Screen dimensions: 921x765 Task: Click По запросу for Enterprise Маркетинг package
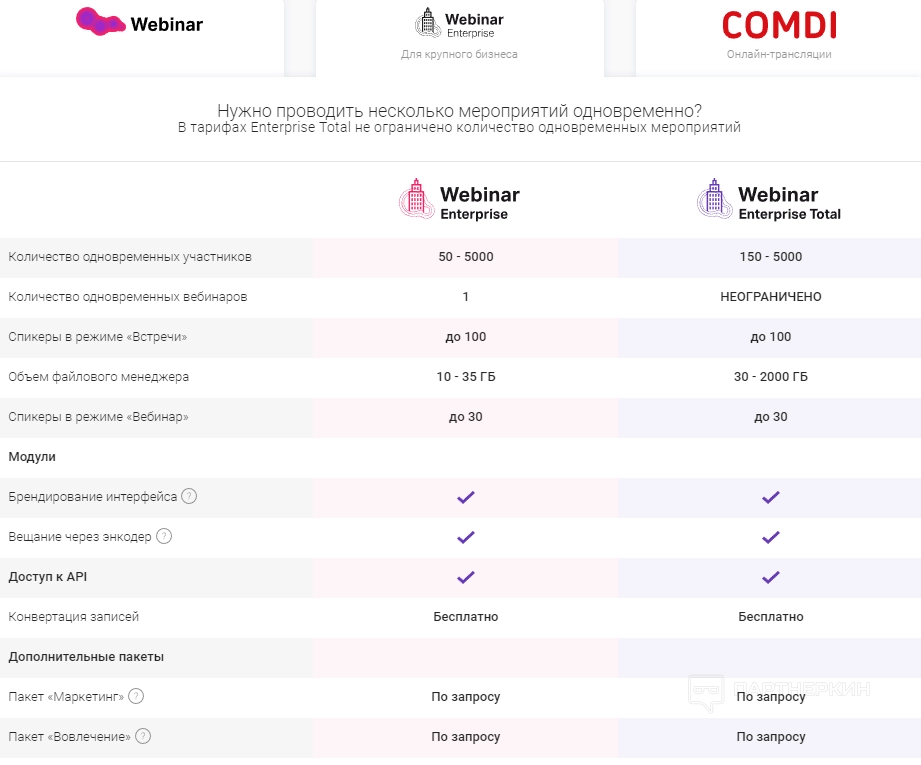466,697
